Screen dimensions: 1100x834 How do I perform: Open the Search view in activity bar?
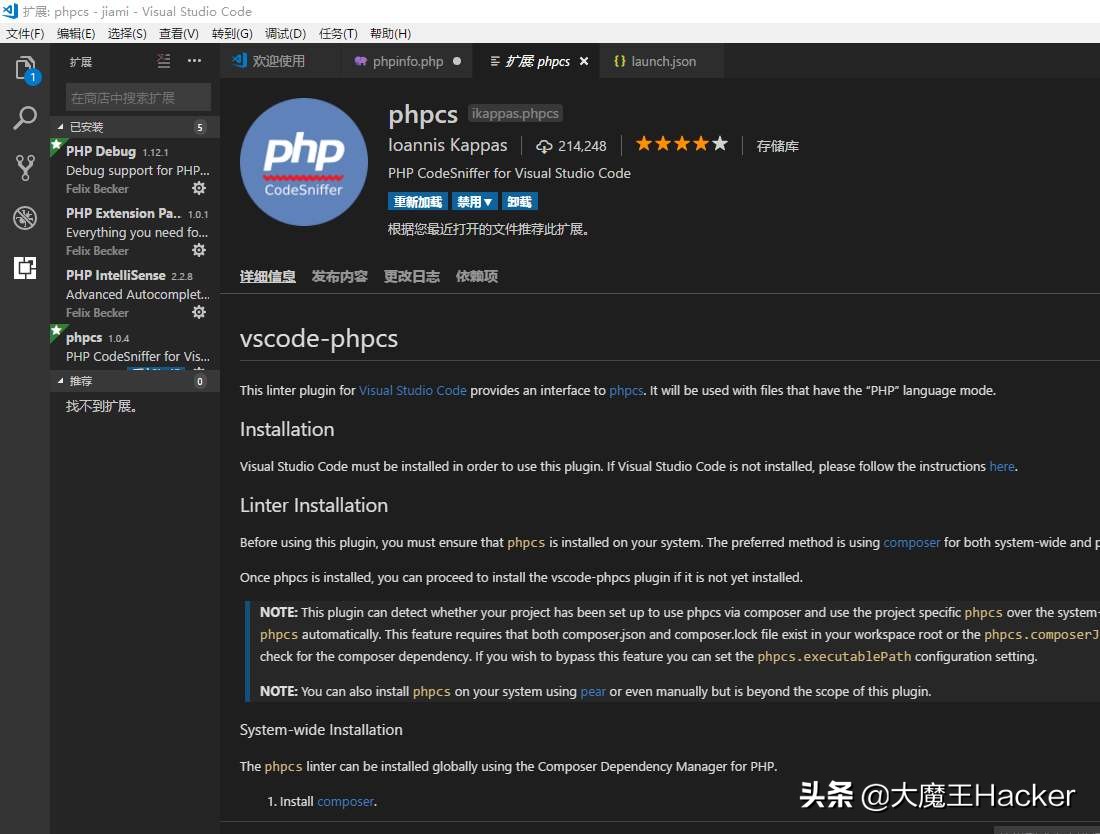tap(25, 118)
